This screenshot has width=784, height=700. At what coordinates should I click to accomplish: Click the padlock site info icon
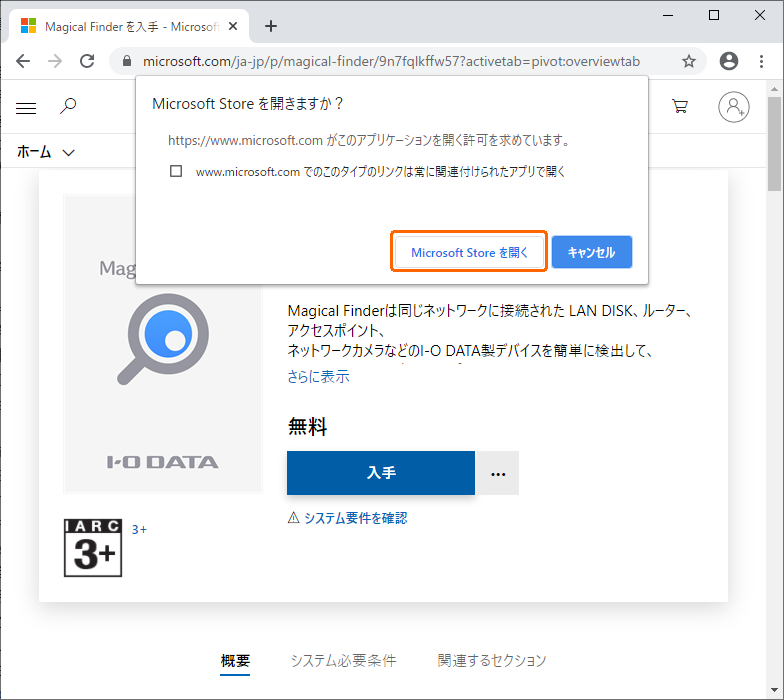(127, 61)
